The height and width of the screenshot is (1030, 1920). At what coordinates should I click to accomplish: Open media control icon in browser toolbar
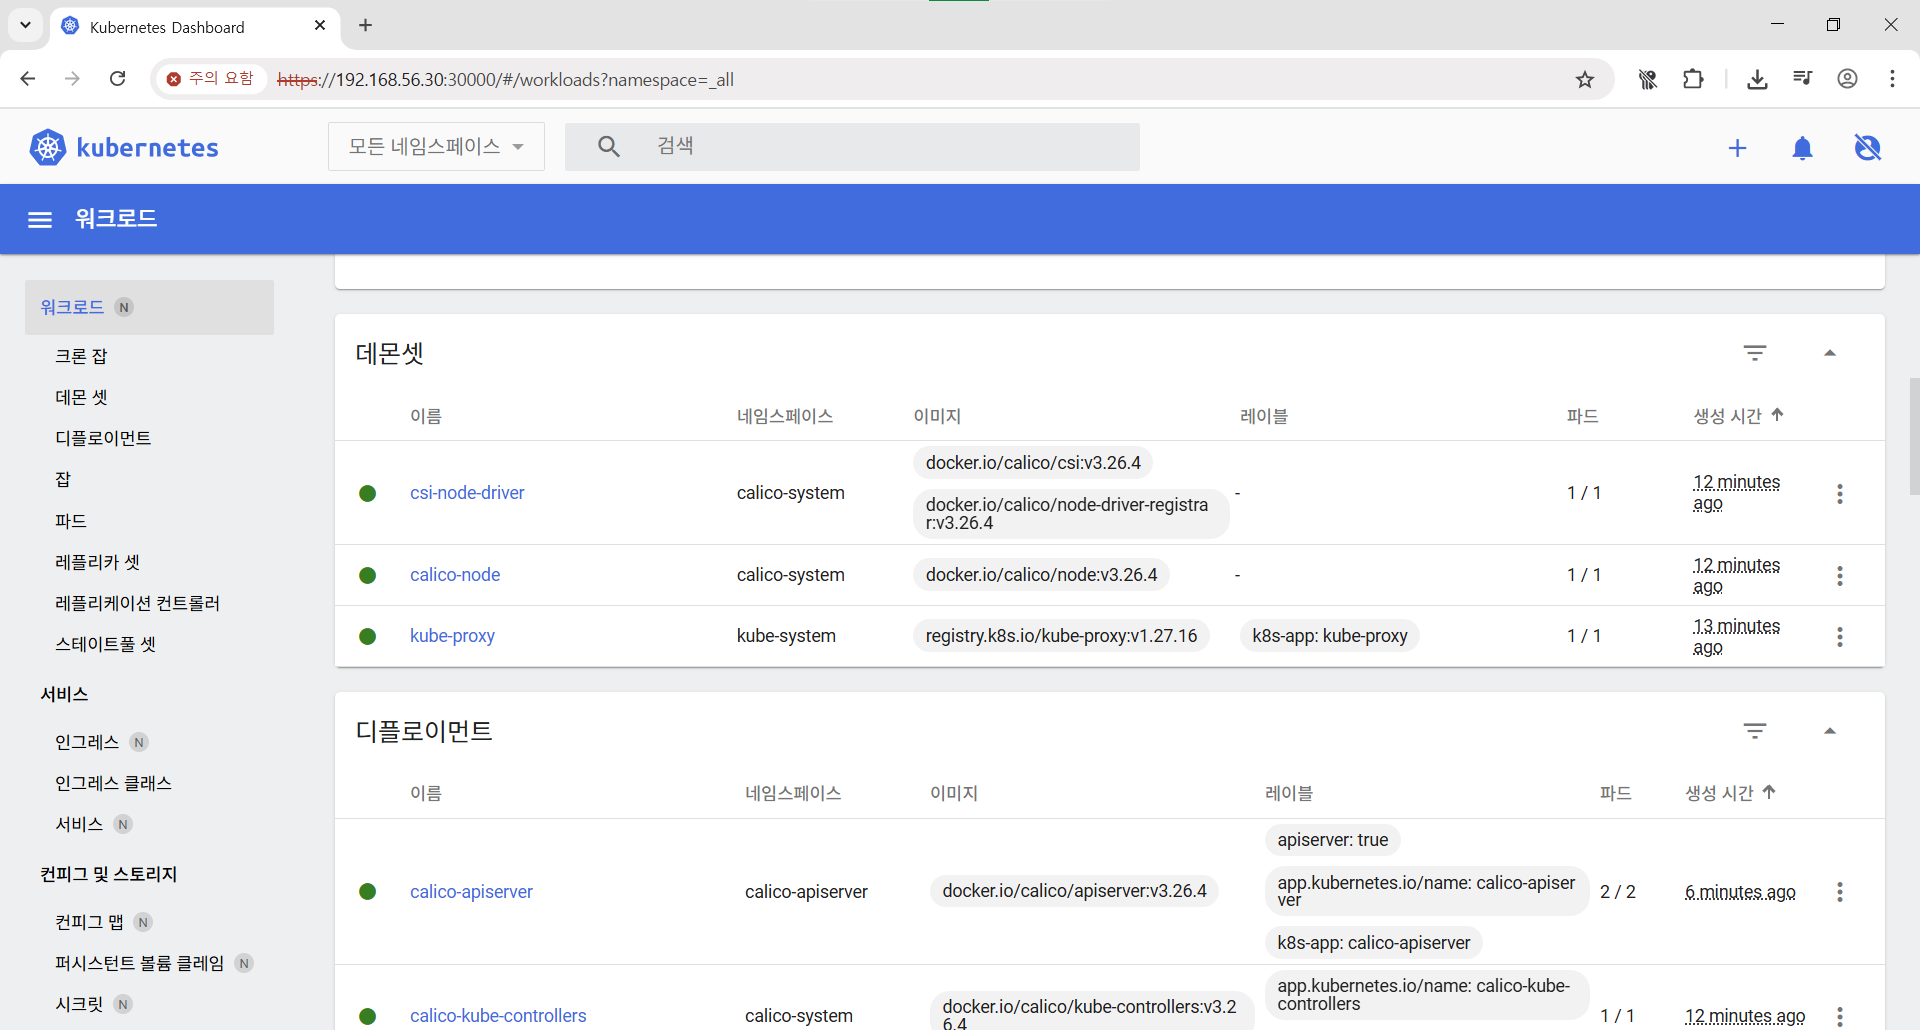[1802, 79]
